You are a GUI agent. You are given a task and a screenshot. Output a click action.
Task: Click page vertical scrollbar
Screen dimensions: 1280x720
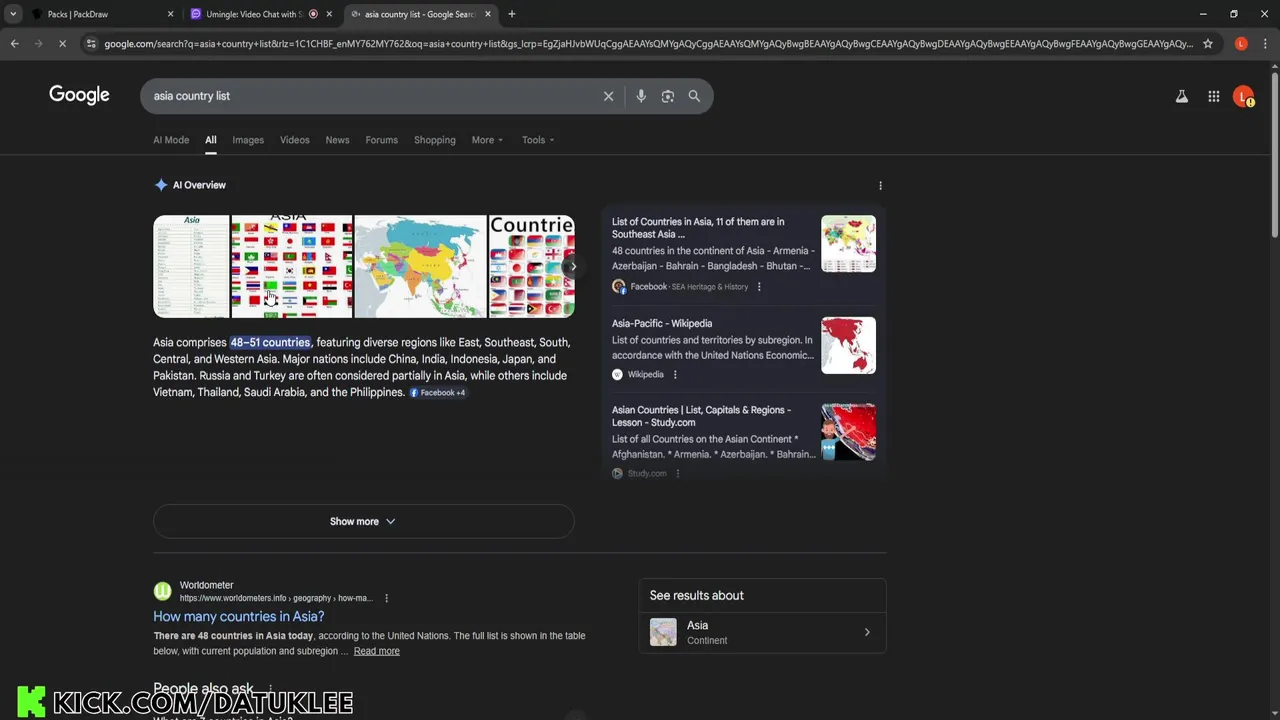1274,155
